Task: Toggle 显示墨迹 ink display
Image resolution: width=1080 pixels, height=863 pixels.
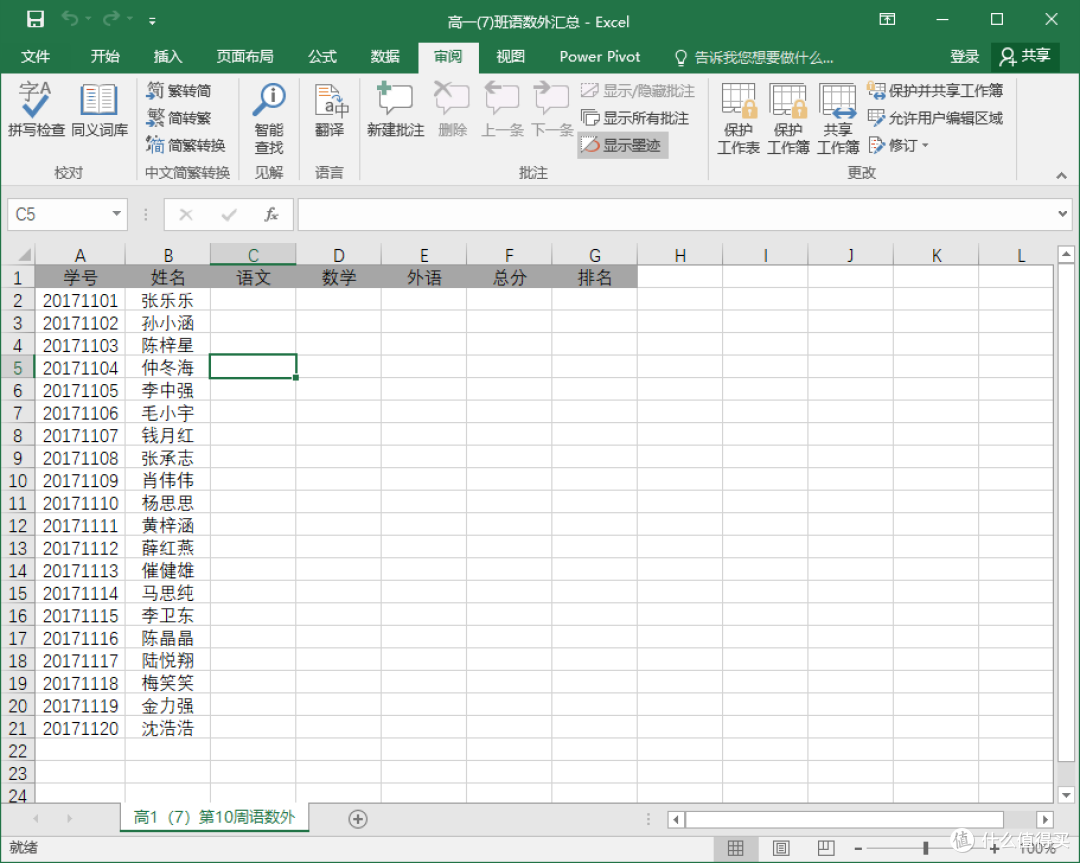Action: (621, 145)
